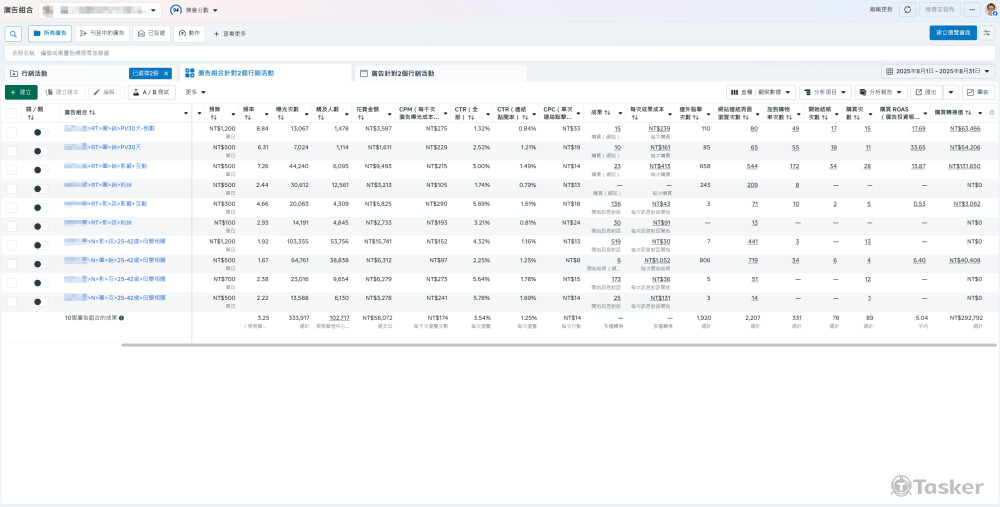This screenshot has width=1000, height=507.
Task: Switch to the 廣告 ads tab
Action: pos(400,73)
